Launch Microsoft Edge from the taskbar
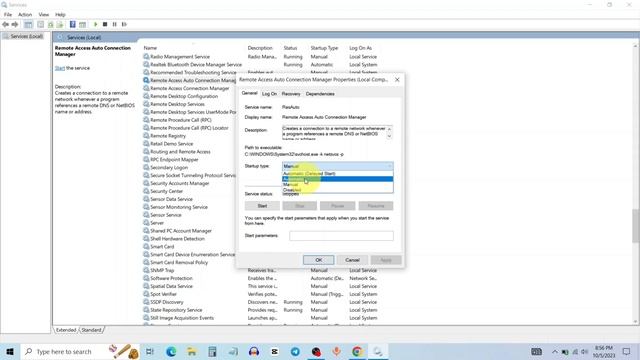This screenshot has width=640, height=360. click(171, 351)
